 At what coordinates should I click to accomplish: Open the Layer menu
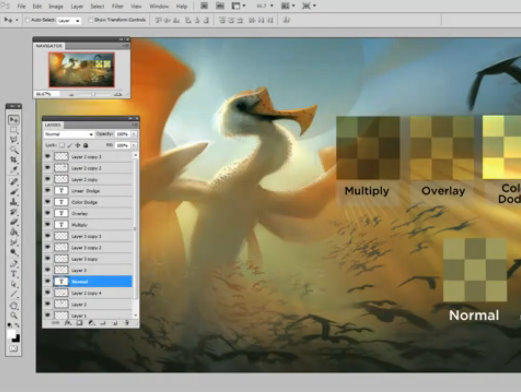(x=77, y=6)
